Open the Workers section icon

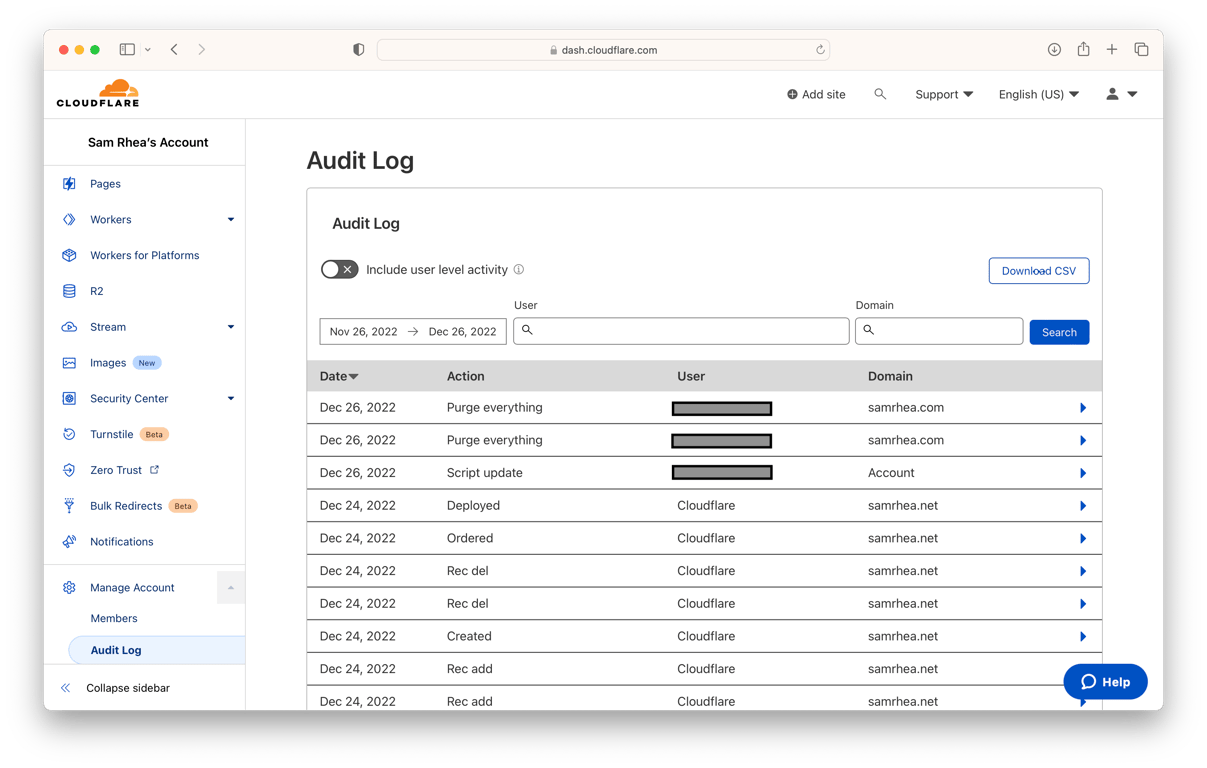68,219
